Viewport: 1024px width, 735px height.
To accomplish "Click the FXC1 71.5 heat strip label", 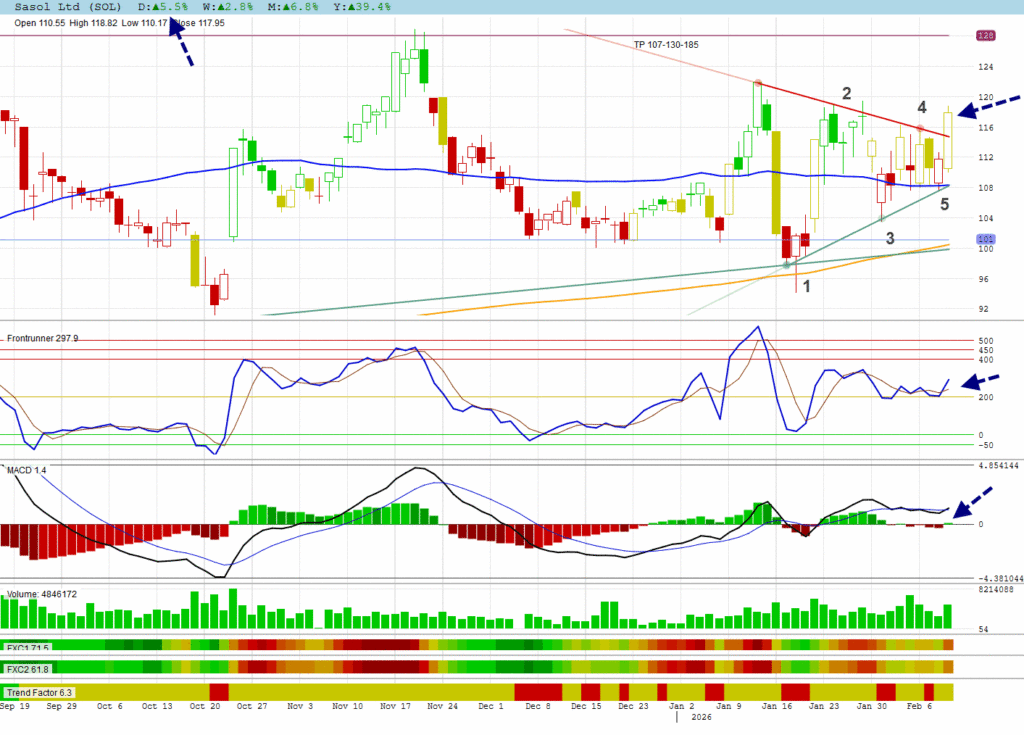I will point(27,648).
